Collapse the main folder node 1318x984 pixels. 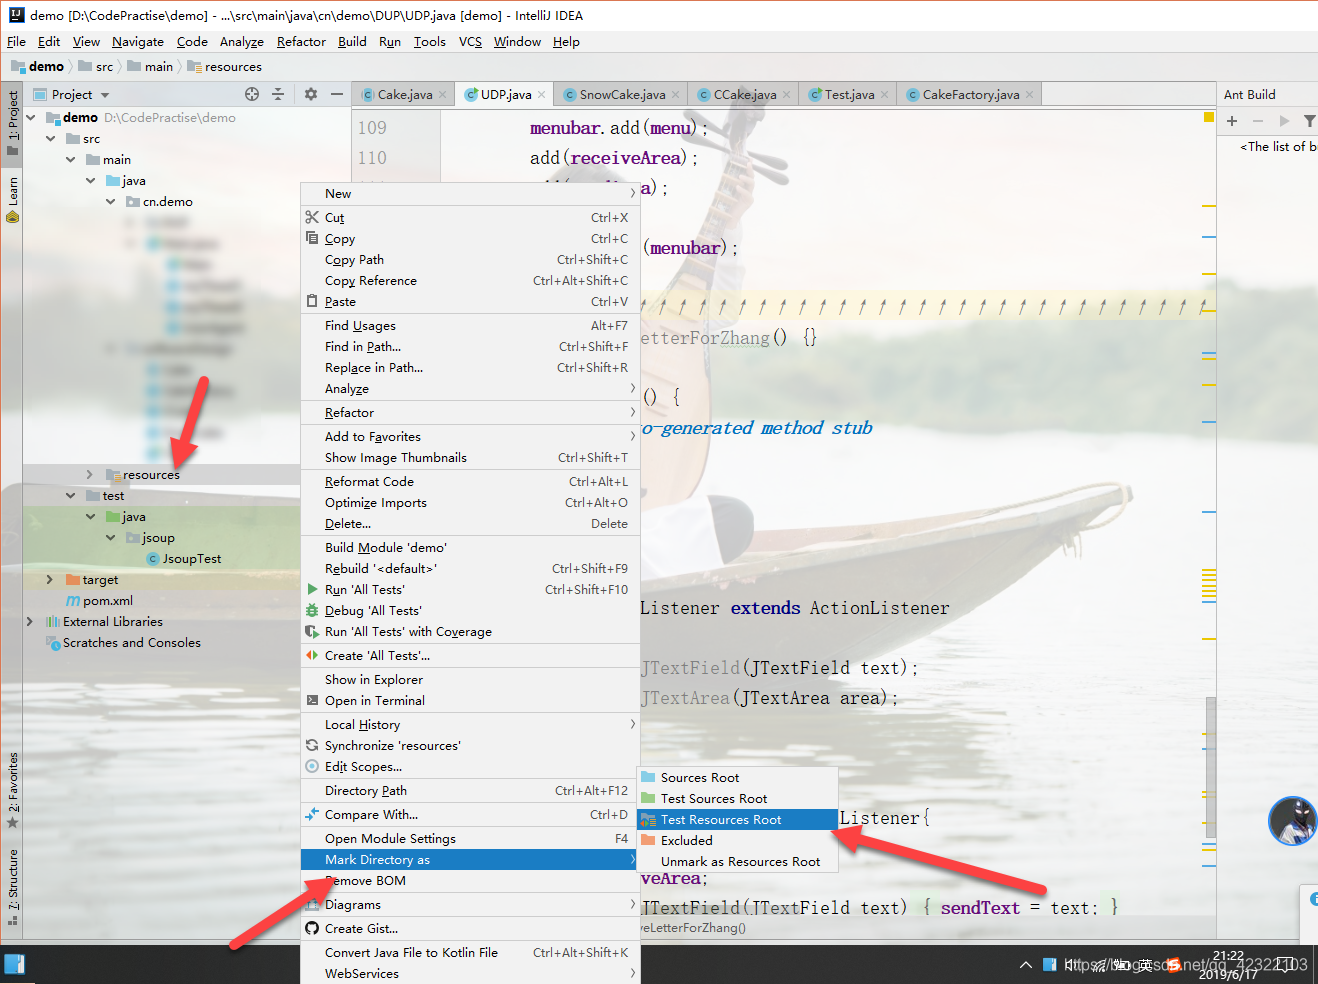point(71,159)
